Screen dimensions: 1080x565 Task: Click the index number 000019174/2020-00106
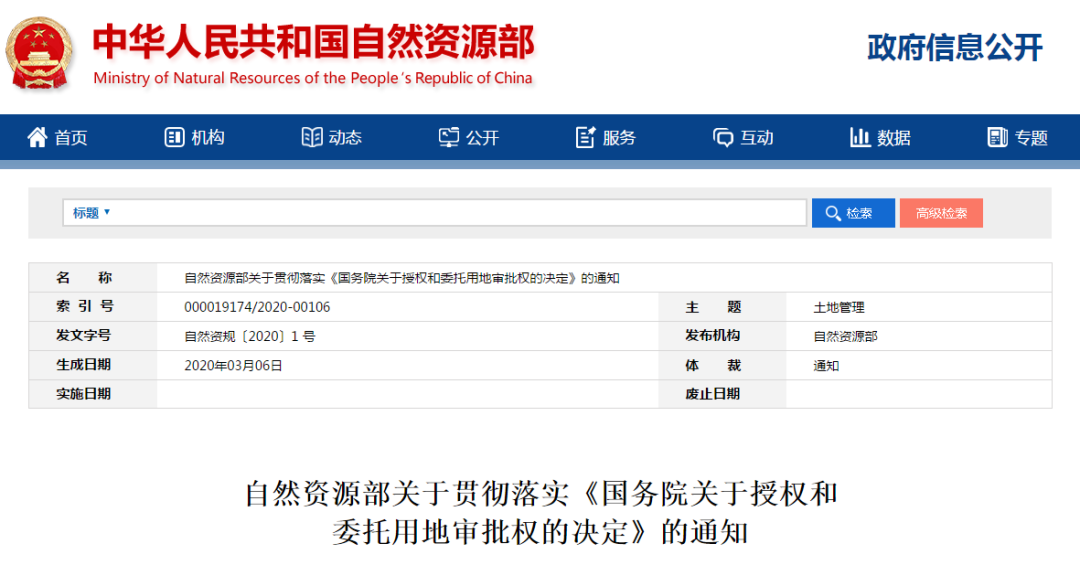tap(257, 307)
